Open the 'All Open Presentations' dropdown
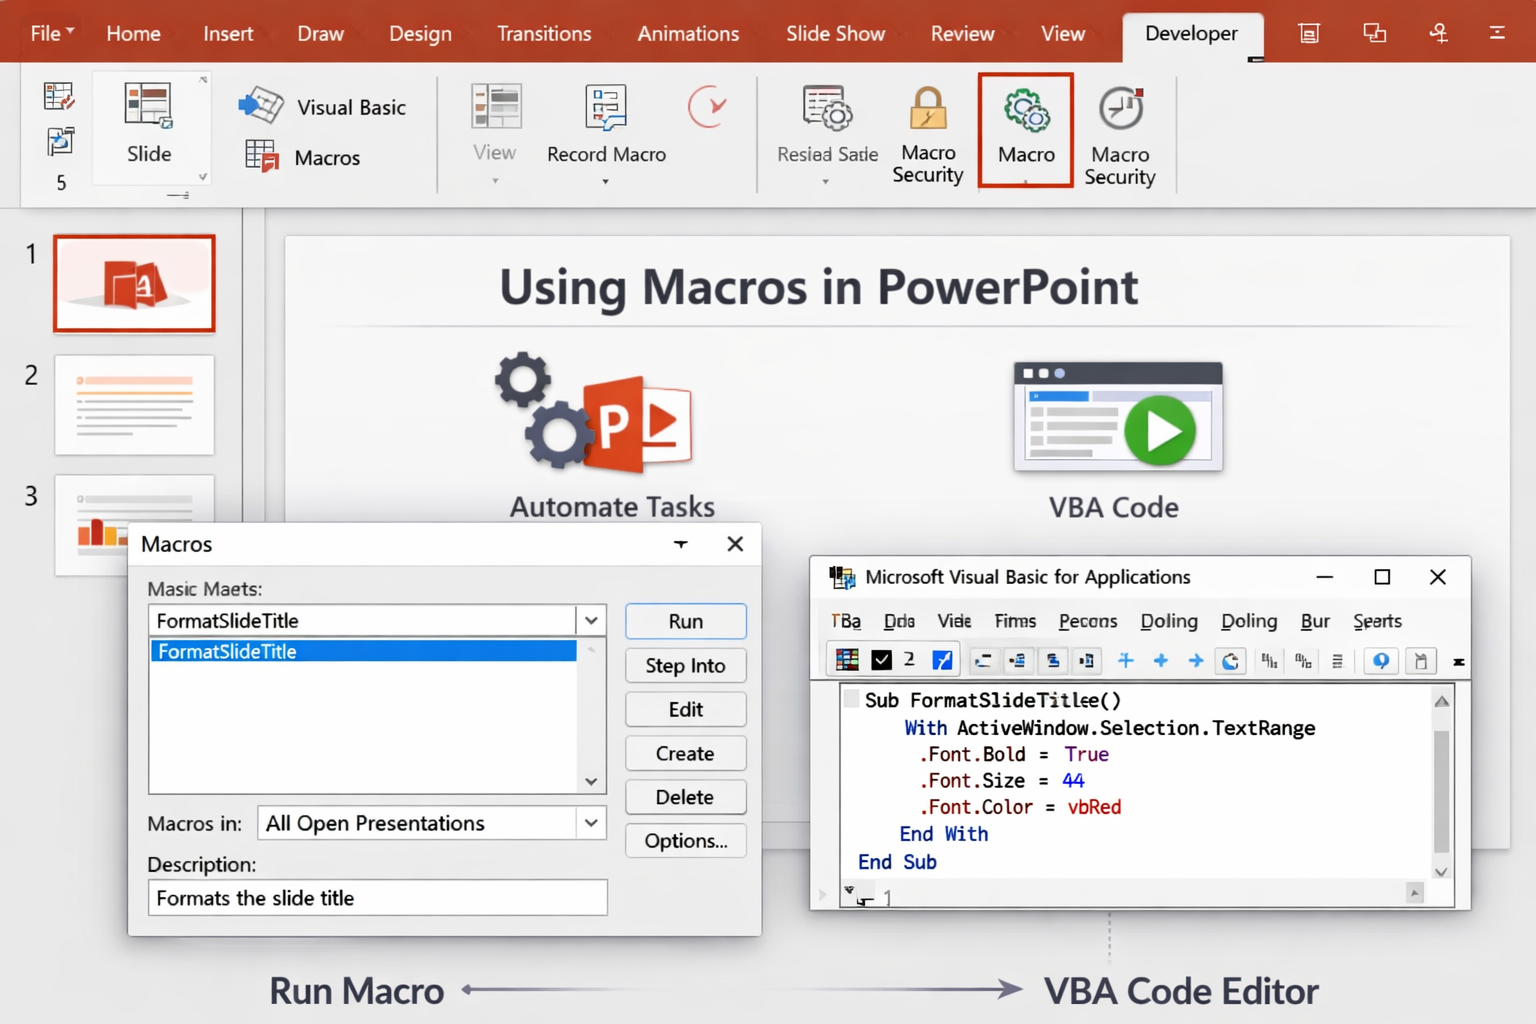Screen dimensions: 1536x1024 click(589, 823)
